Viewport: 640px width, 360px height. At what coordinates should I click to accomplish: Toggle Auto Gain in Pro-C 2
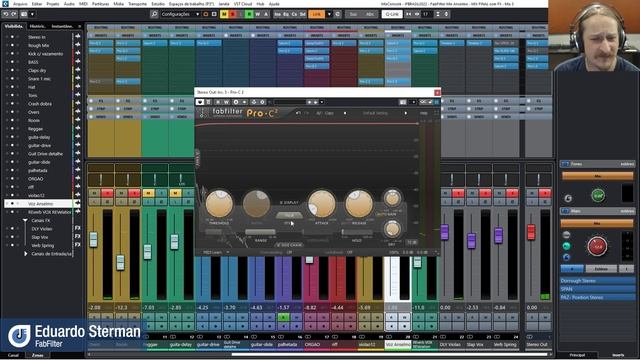(x=386, y=214)
